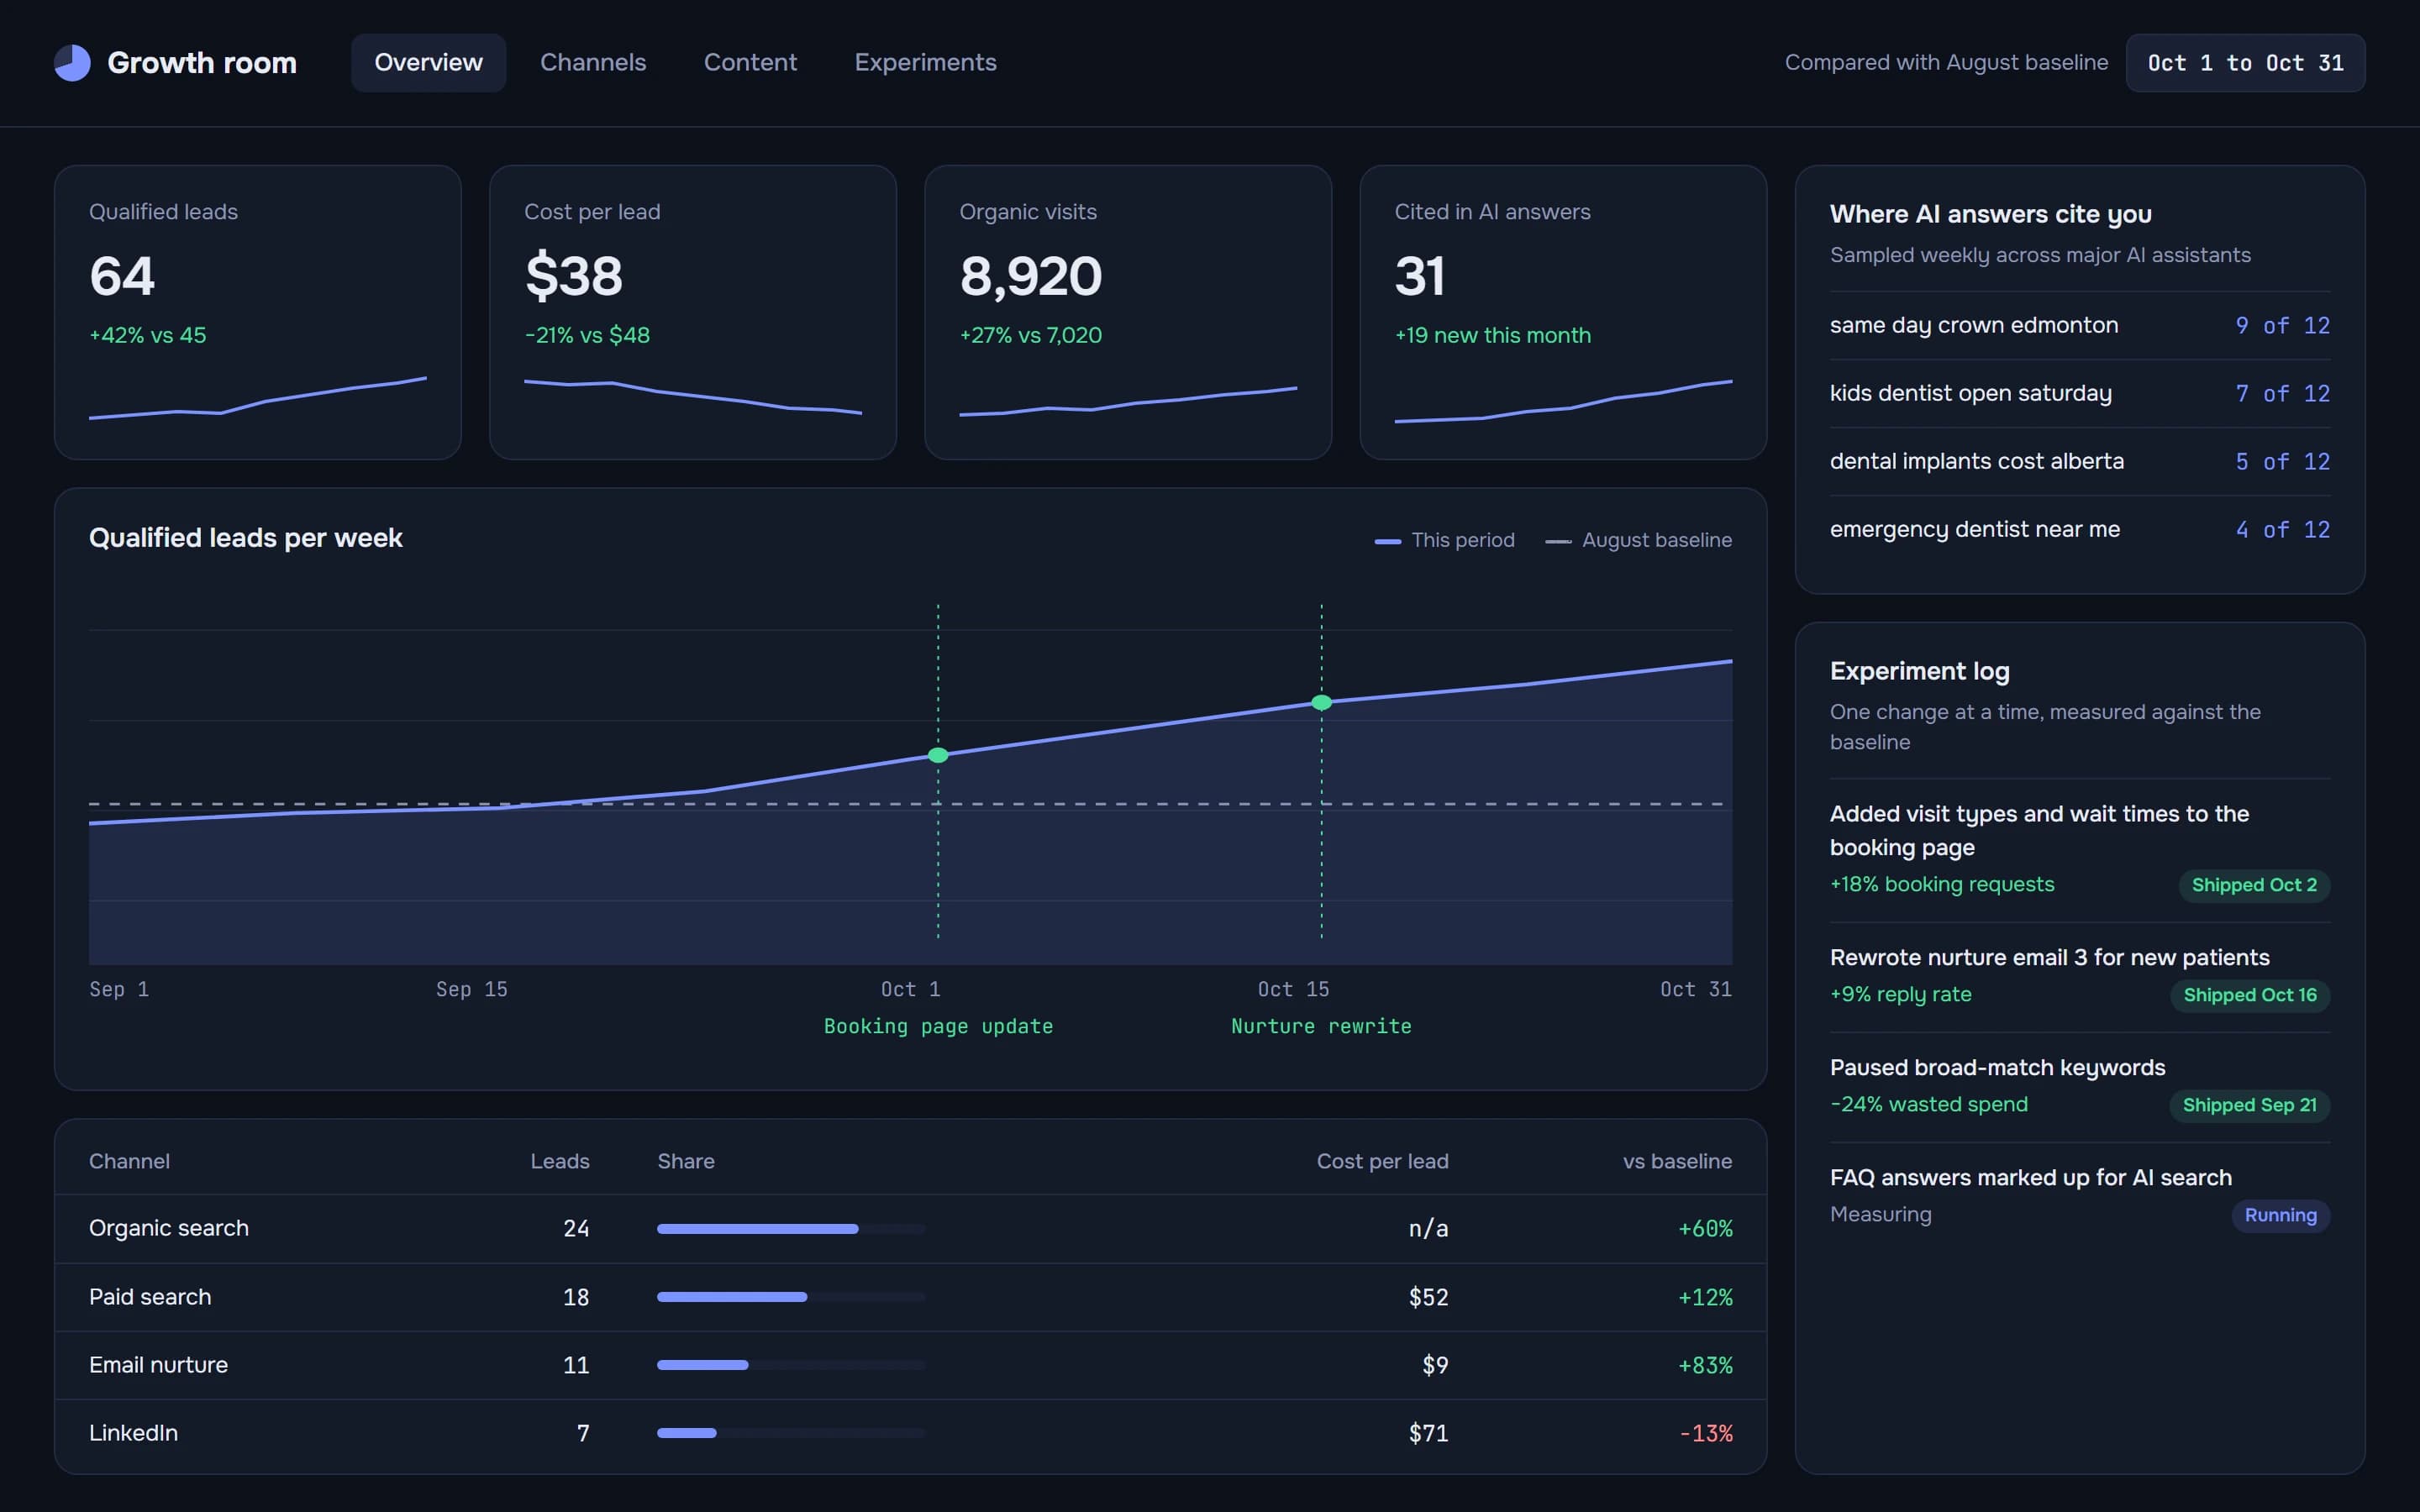Screen dimensions: 2420x1512
Task: Click the Organic search channel row
Action: click(910, 1228)
